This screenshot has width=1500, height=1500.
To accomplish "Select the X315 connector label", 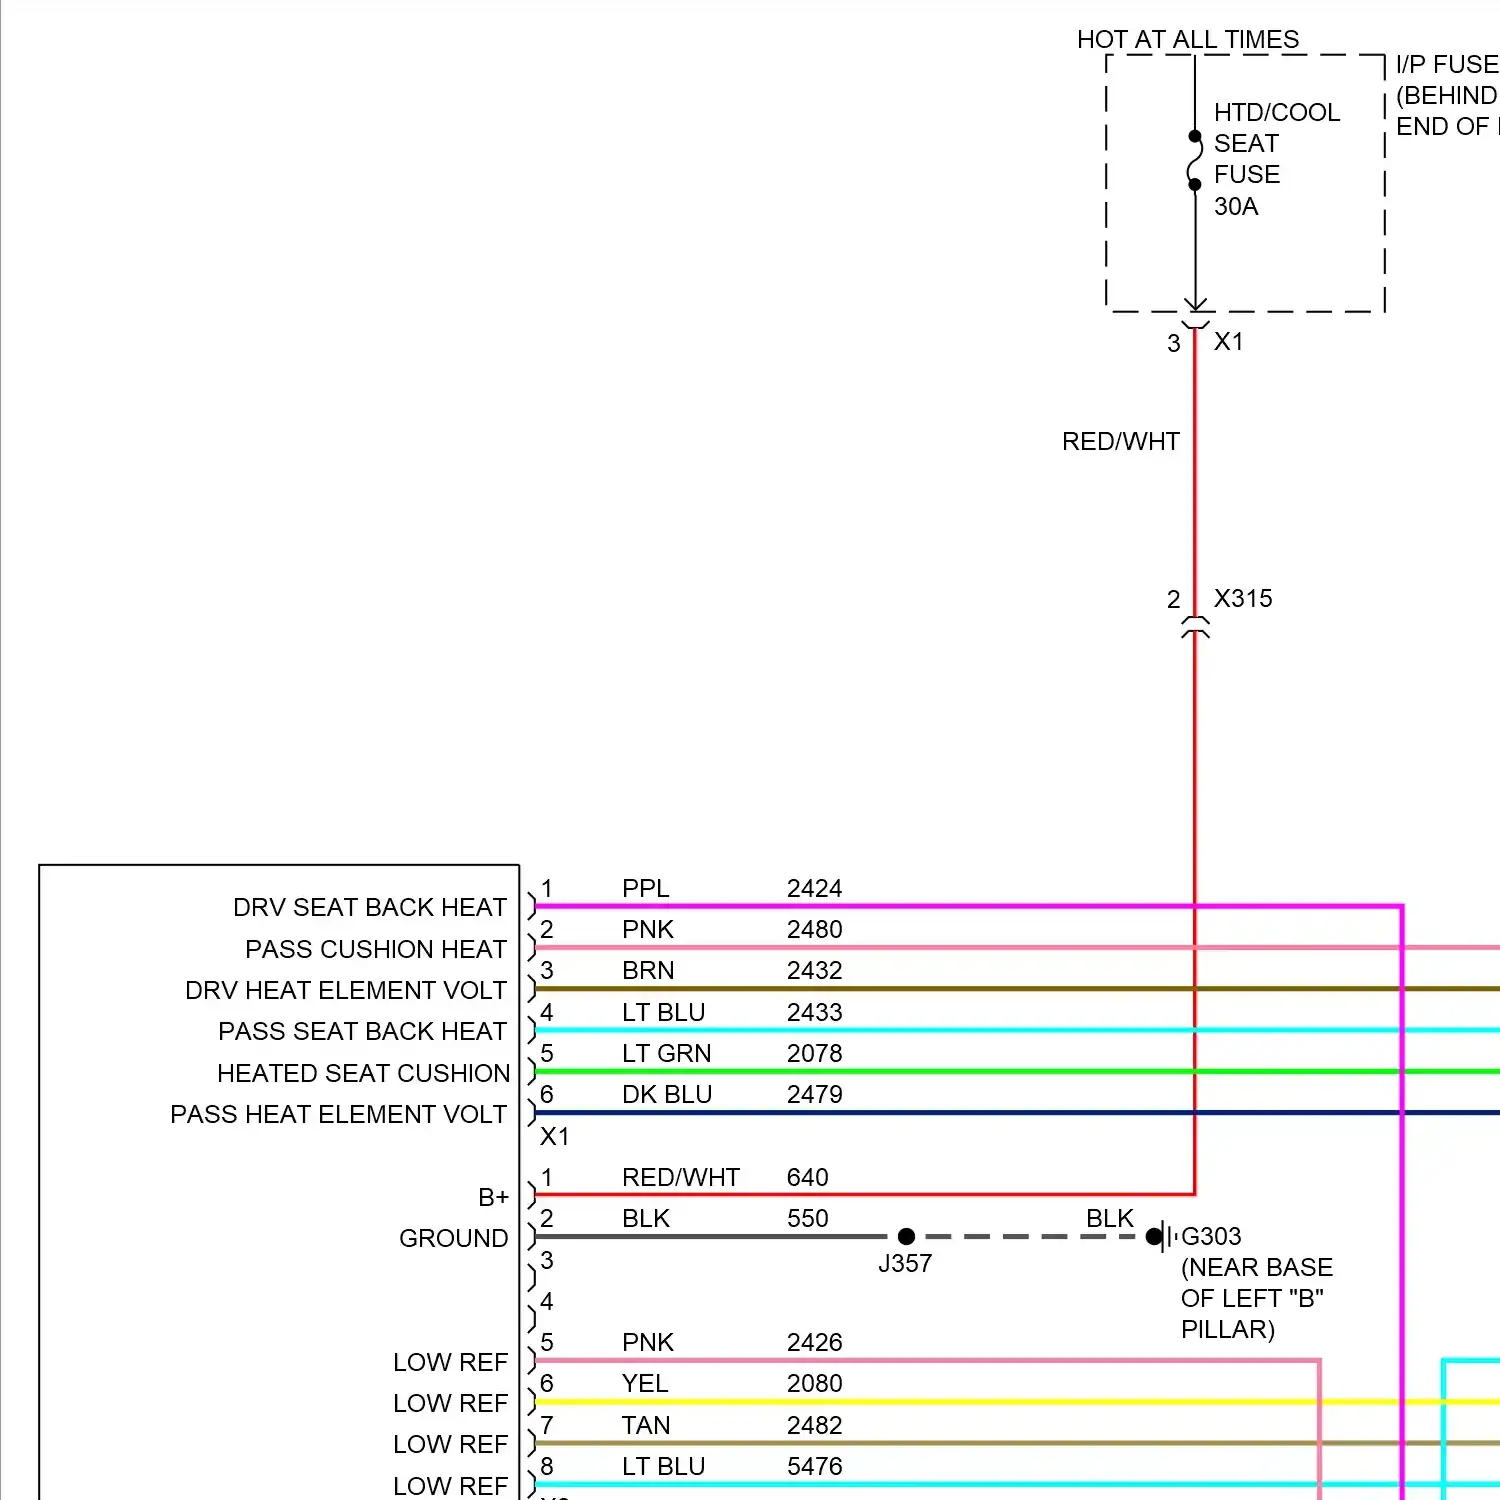I will tap(1243, 599).
